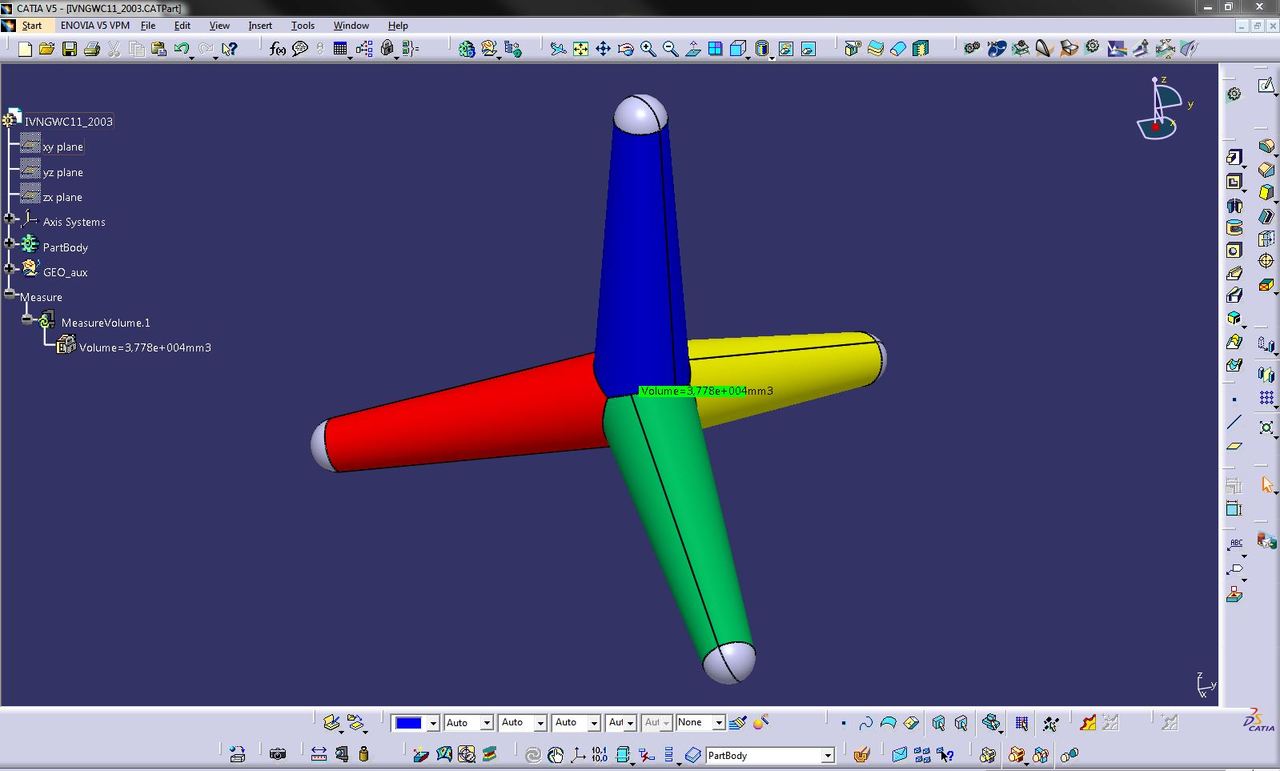Click the Sketcher icon at top right
Image resolution: width=1280 pixels, height=771 pixels.
1266,88
